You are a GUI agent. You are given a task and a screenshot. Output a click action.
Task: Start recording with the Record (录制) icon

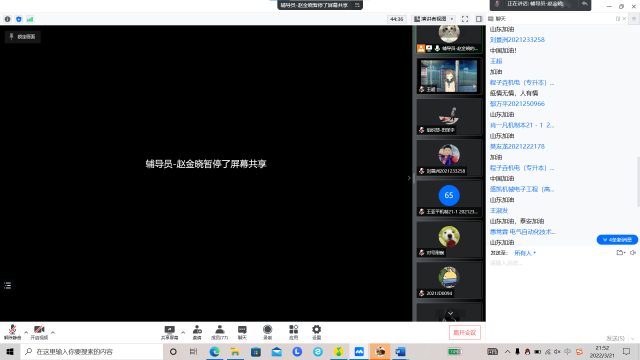268,333
